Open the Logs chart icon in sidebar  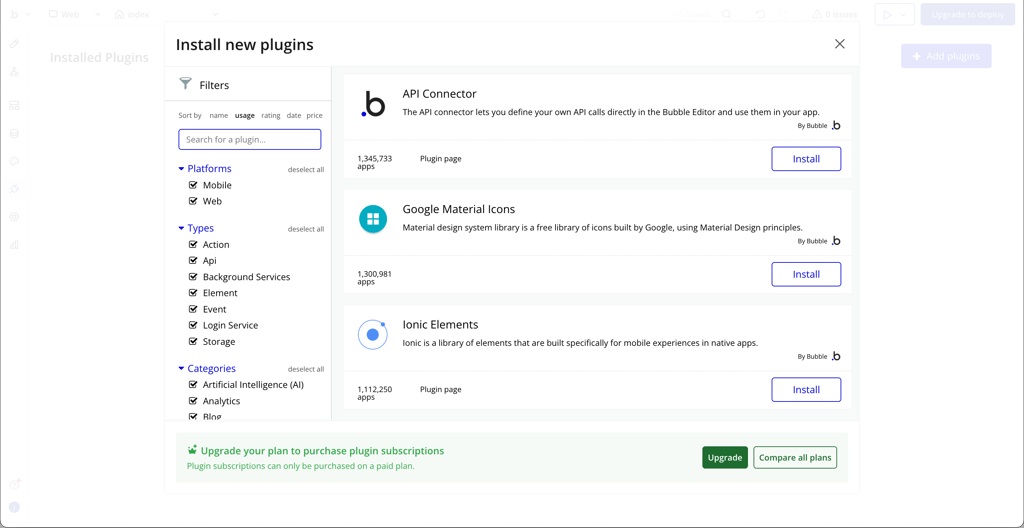pos(14,245)
